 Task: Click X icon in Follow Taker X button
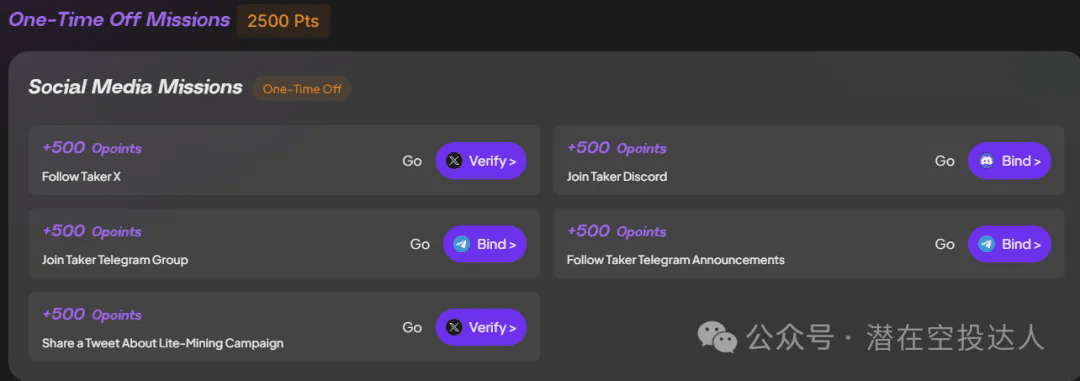point(454,161)
